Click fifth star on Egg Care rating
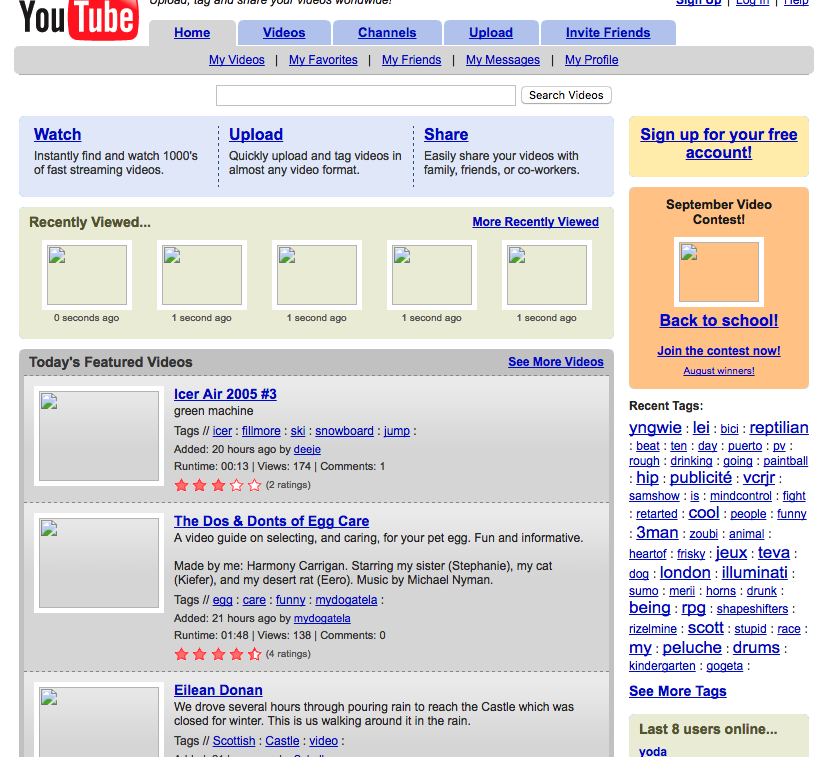The height and width of the screenshot is (757, 827). (255, 654)
